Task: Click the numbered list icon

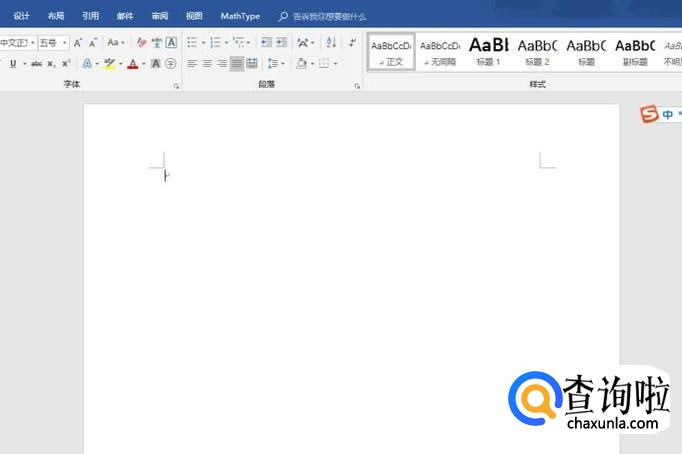Action: point(215,42)
